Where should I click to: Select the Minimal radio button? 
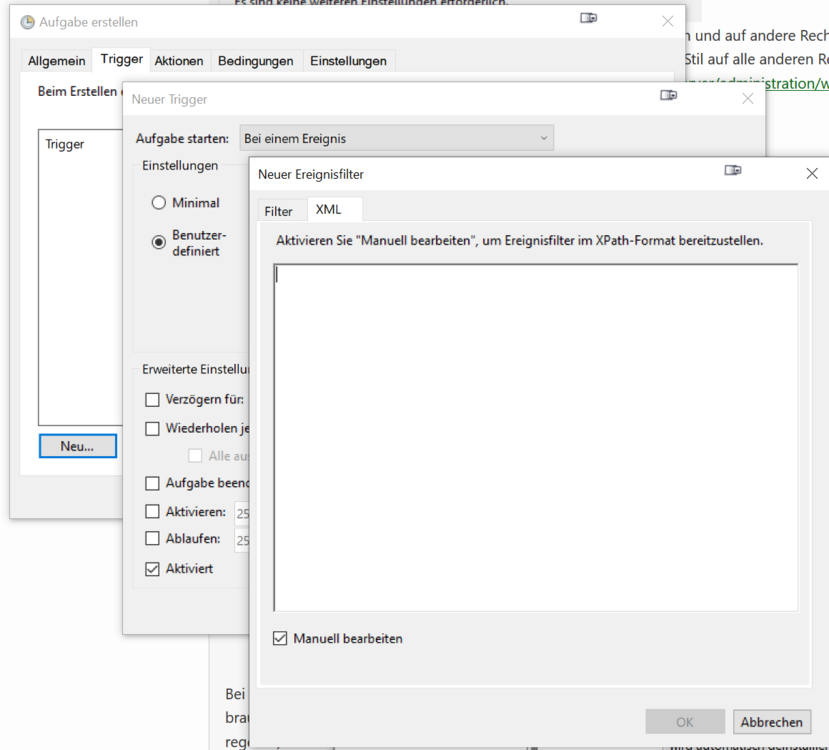159,203
